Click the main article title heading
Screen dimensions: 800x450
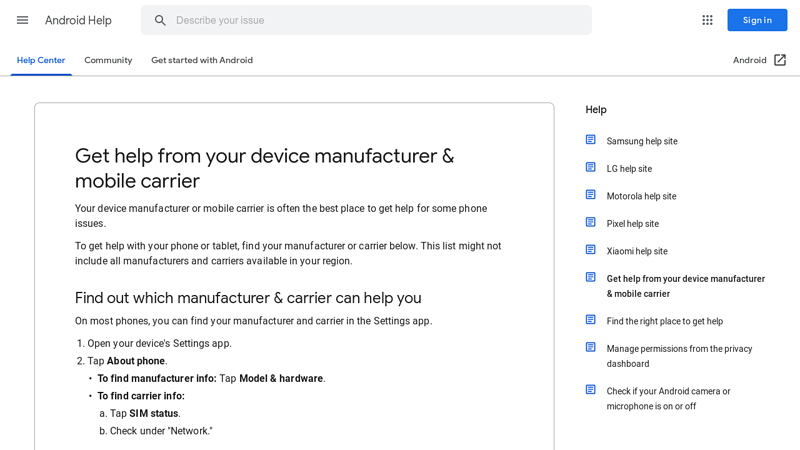264,168
